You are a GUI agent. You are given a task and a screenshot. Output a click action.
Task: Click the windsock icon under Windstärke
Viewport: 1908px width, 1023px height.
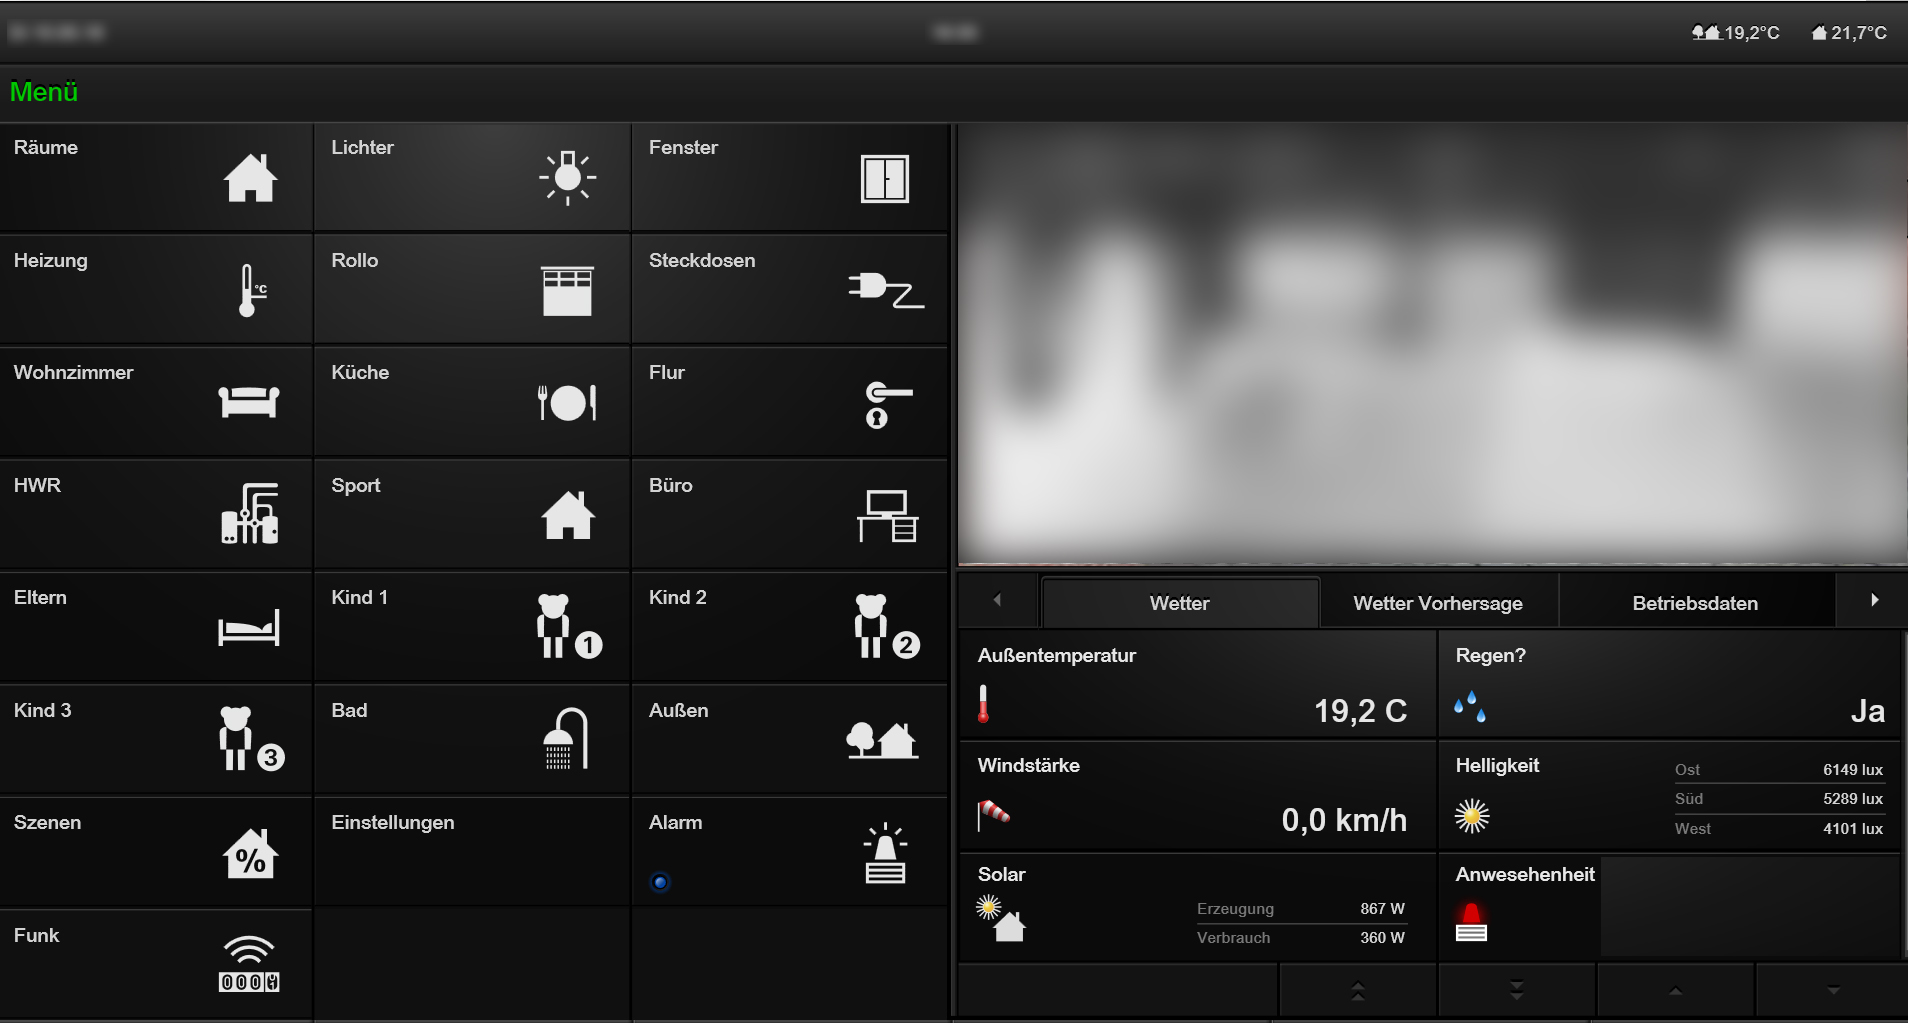coord(993,815)
